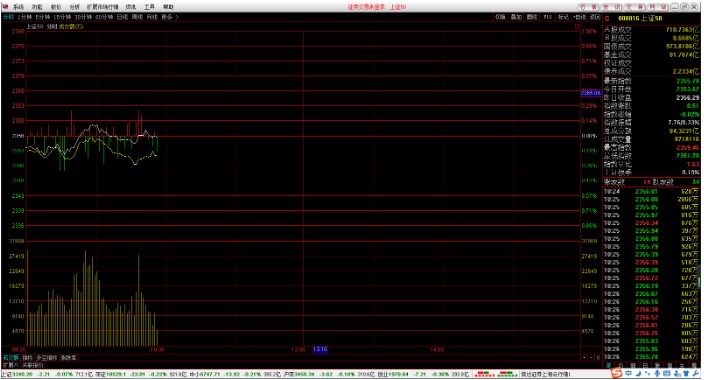This screenshot has width=704, height=380.
Task: Click the 行情 button in the title bar
Action: click(588, 7)
